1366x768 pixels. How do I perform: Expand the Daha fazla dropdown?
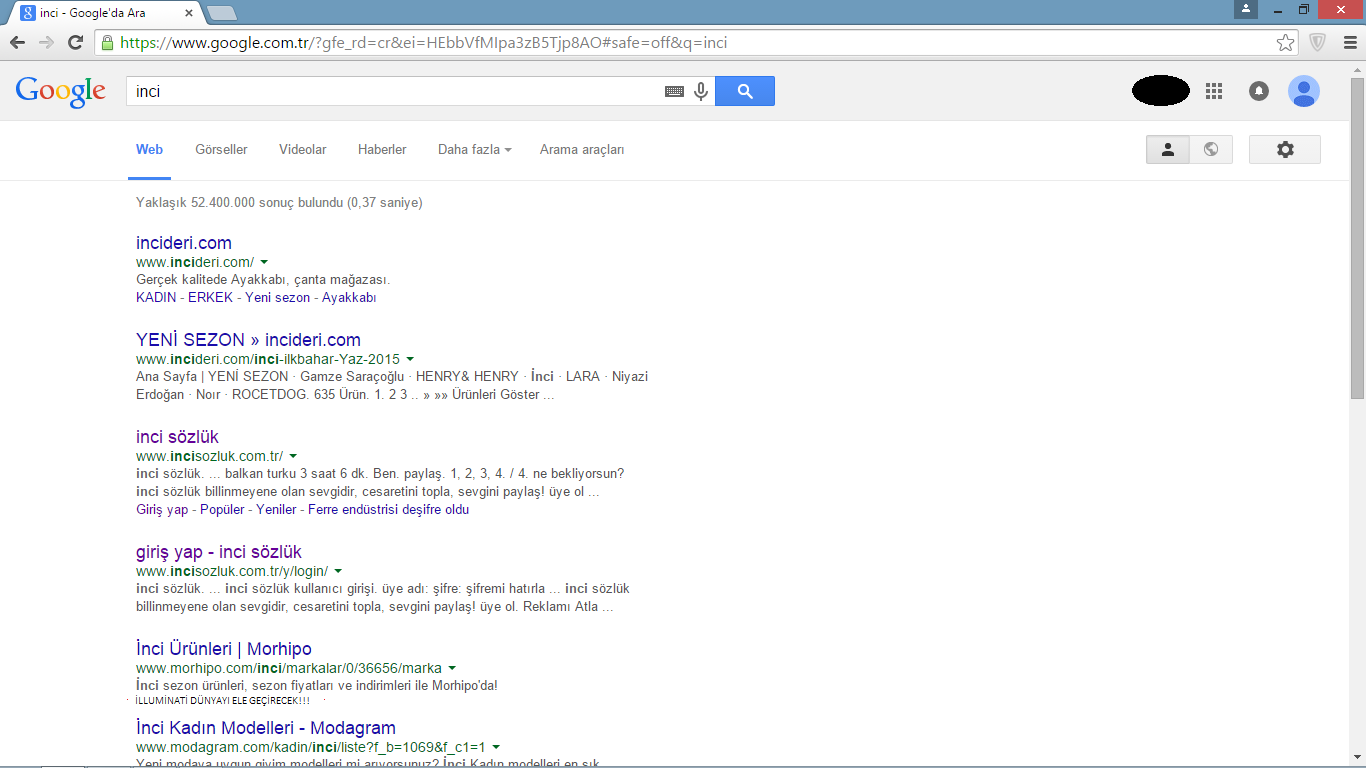[475, 149]
